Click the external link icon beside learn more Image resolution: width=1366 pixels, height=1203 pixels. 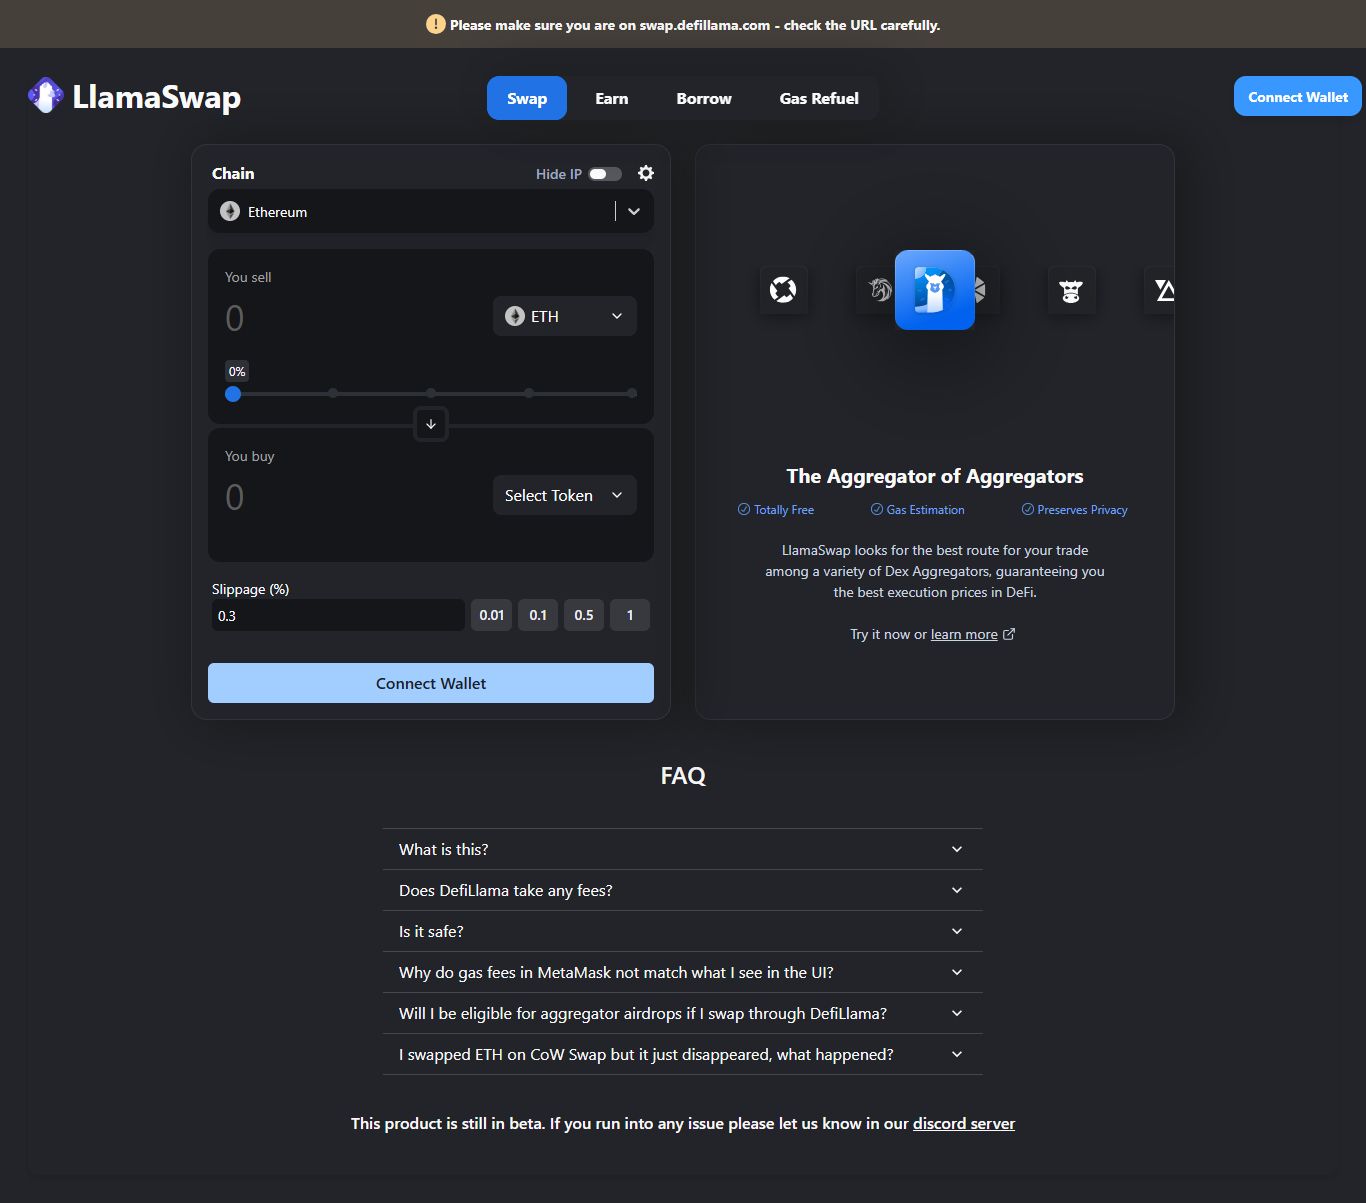pos(1009,634)
